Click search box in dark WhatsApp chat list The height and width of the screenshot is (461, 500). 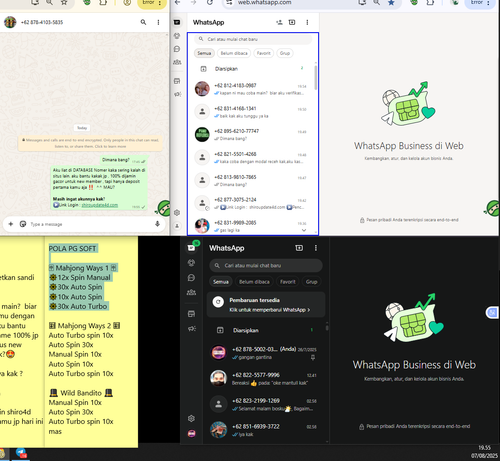(266, 266)
